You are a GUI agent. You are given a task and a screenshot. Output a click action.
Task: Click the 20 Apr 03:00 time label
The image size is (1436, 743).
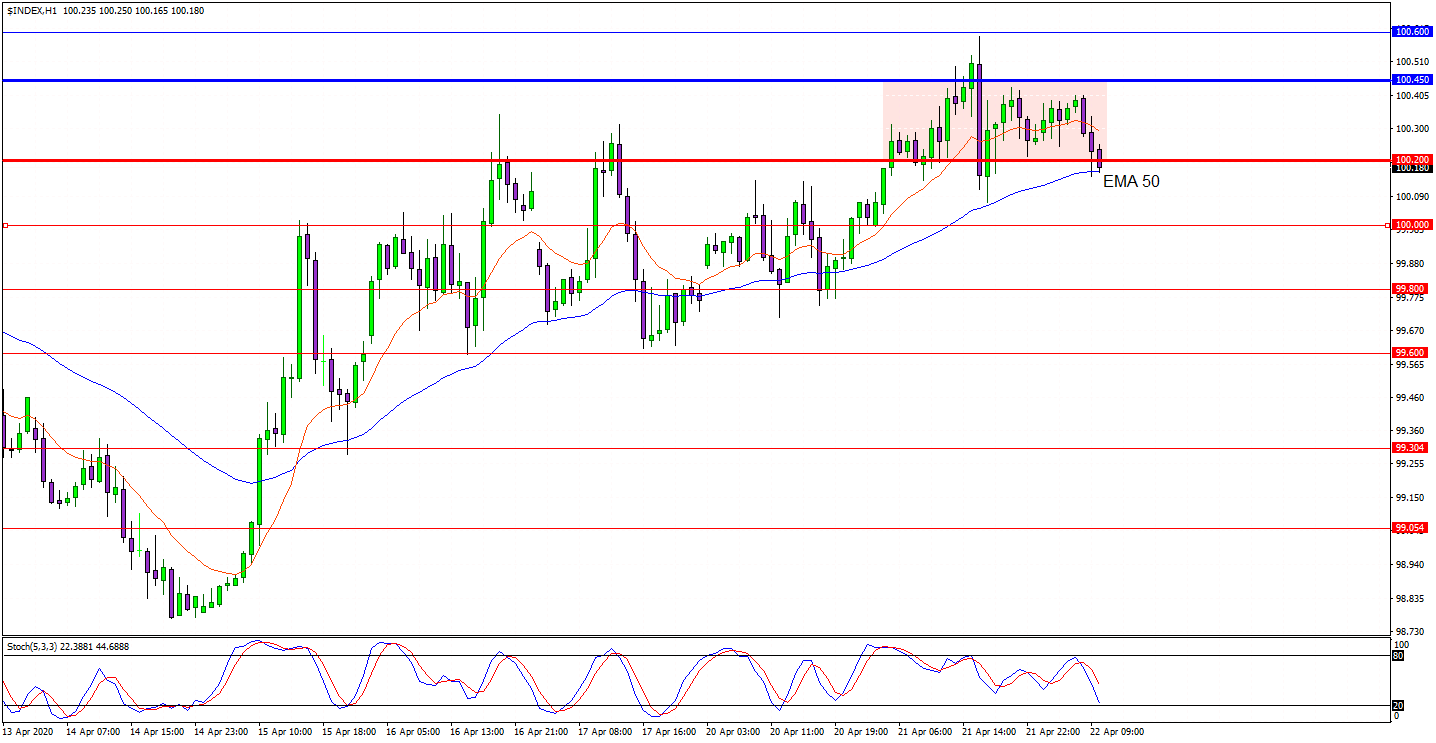click(x=734, y=731)
